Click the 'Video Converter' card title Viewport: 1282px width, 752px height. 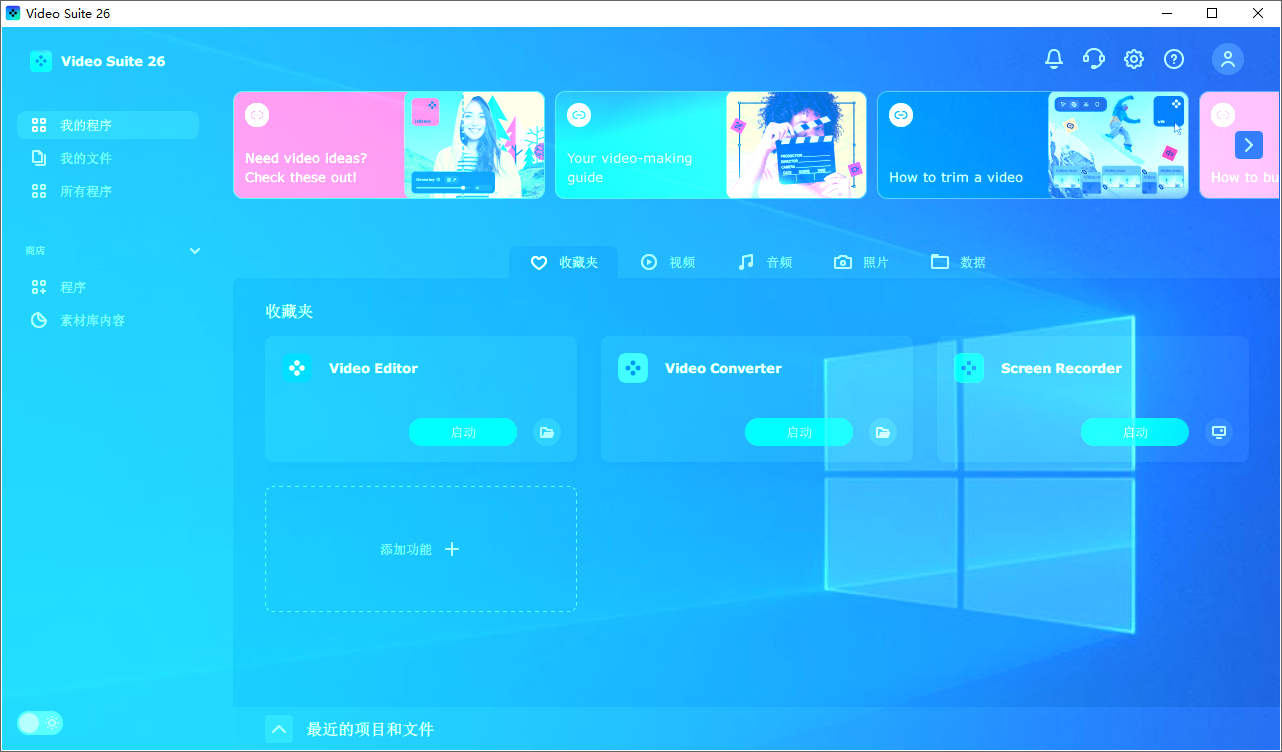pos(723,368)
